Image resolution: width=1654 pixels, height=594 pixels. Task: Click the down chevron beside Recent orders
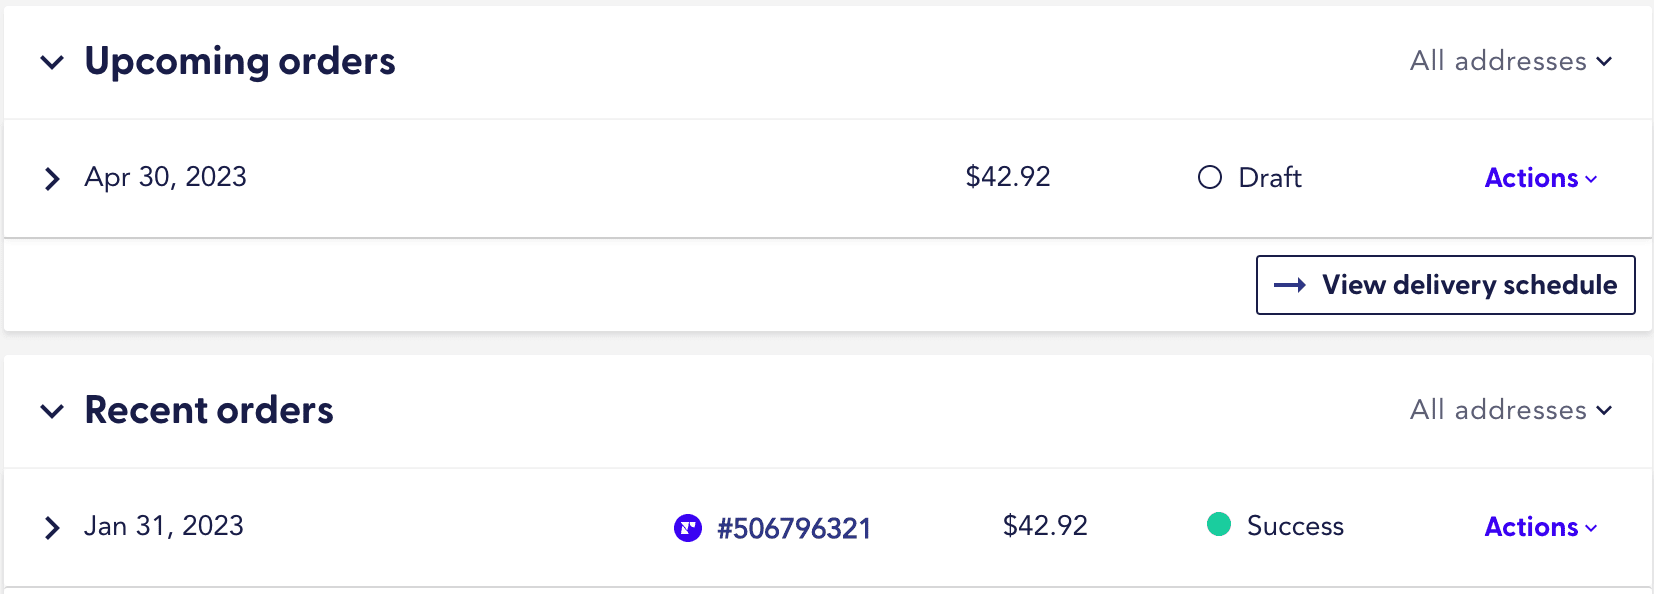tap(52, 411)
